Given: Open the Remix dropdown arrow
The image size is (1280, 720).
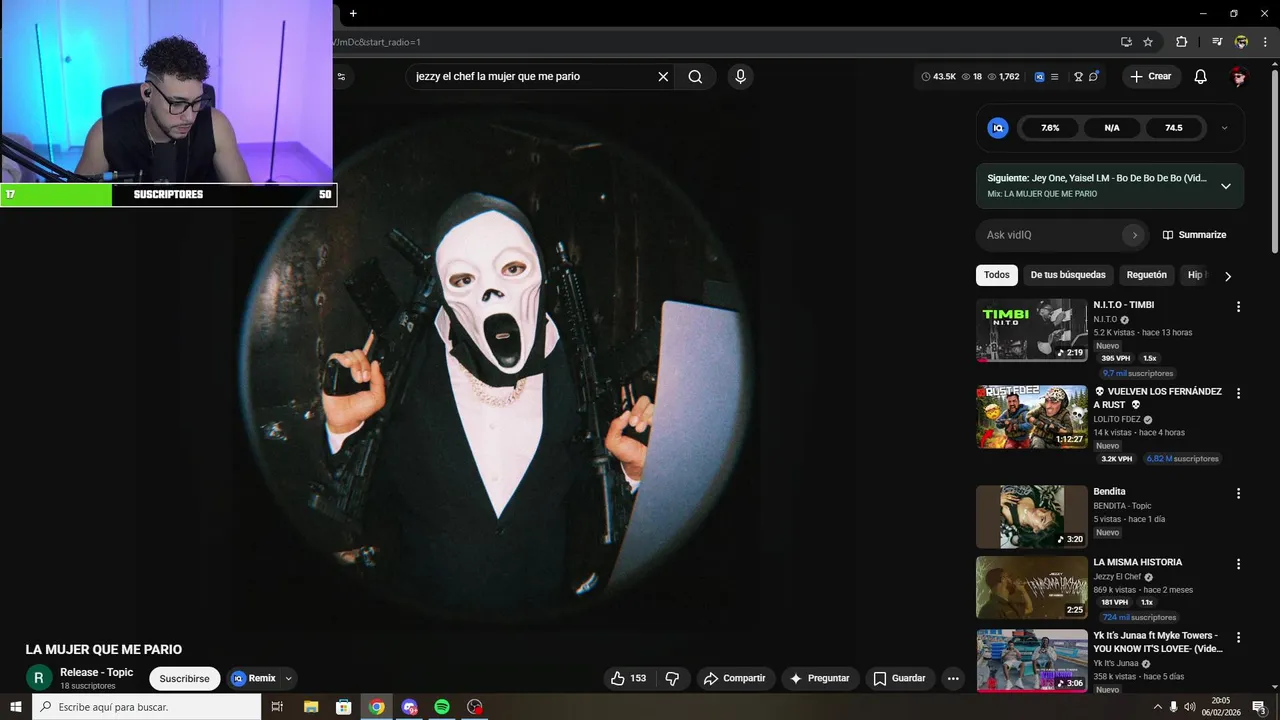Looking at the screenshot, I should [288, 678].
